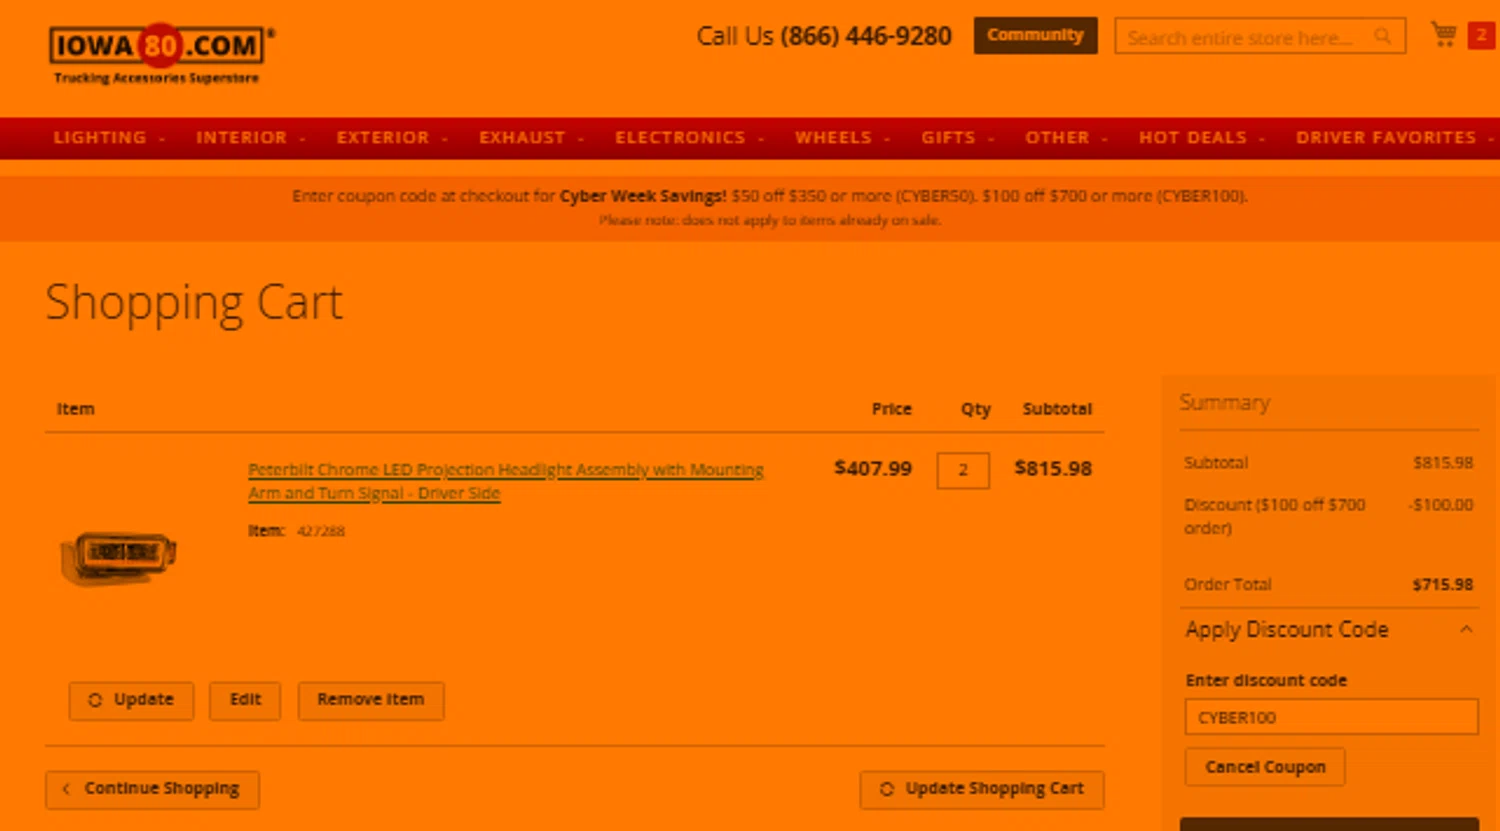Click the item subtotal $815.98 in the table

pos(1053,468)
